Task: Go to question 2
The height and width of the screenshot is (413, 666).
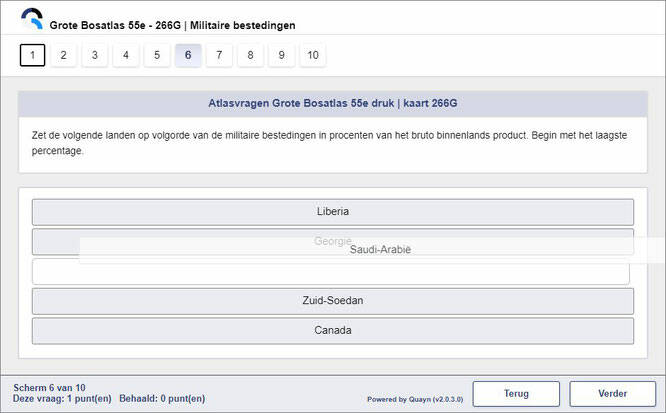Action: pyautogui.click(x=63, y=55)
